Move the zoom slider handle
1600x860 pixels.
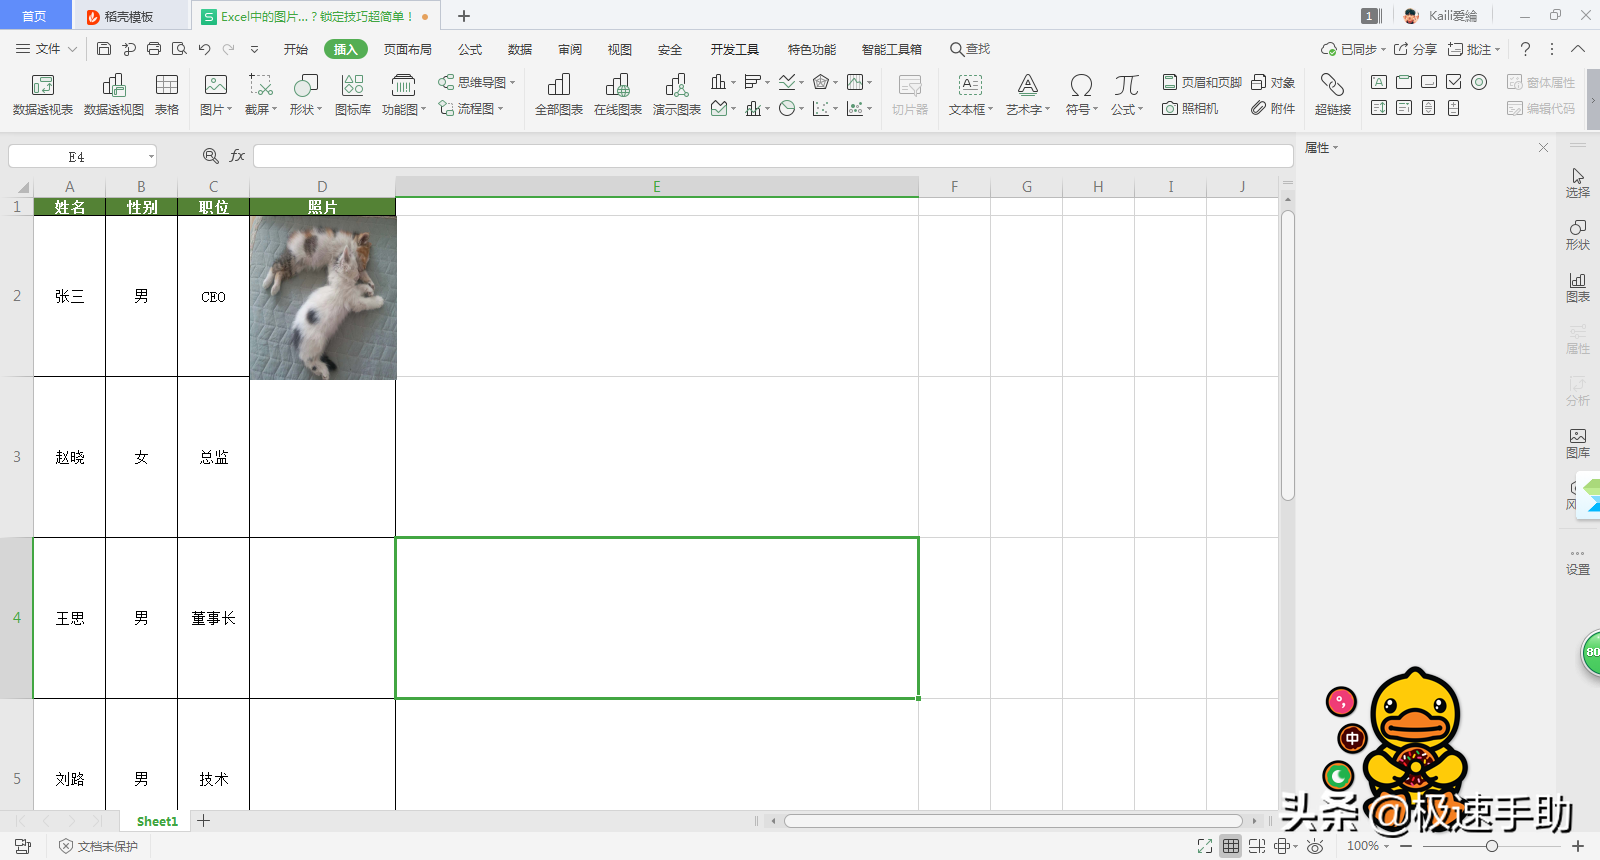[1491, 846]
